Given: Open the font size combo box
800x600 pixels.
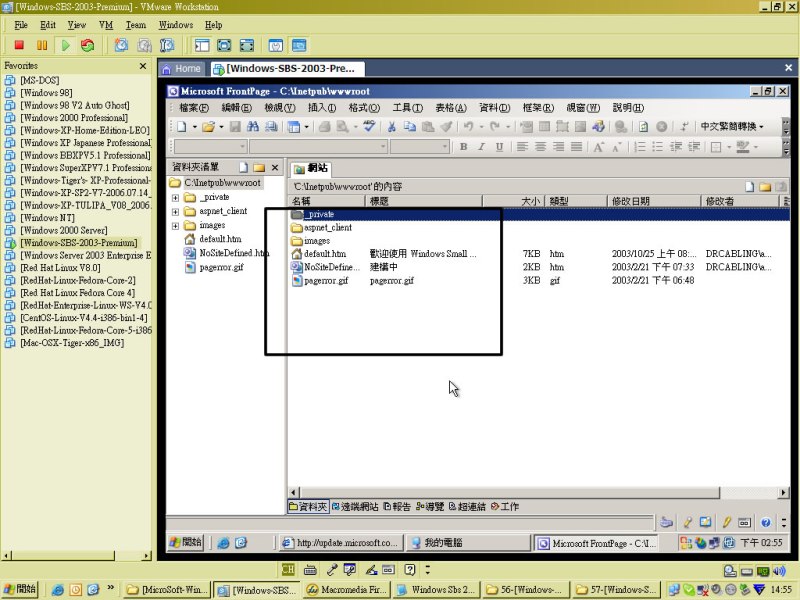Looking at the screenshot, I should click(x=419, y=147).
